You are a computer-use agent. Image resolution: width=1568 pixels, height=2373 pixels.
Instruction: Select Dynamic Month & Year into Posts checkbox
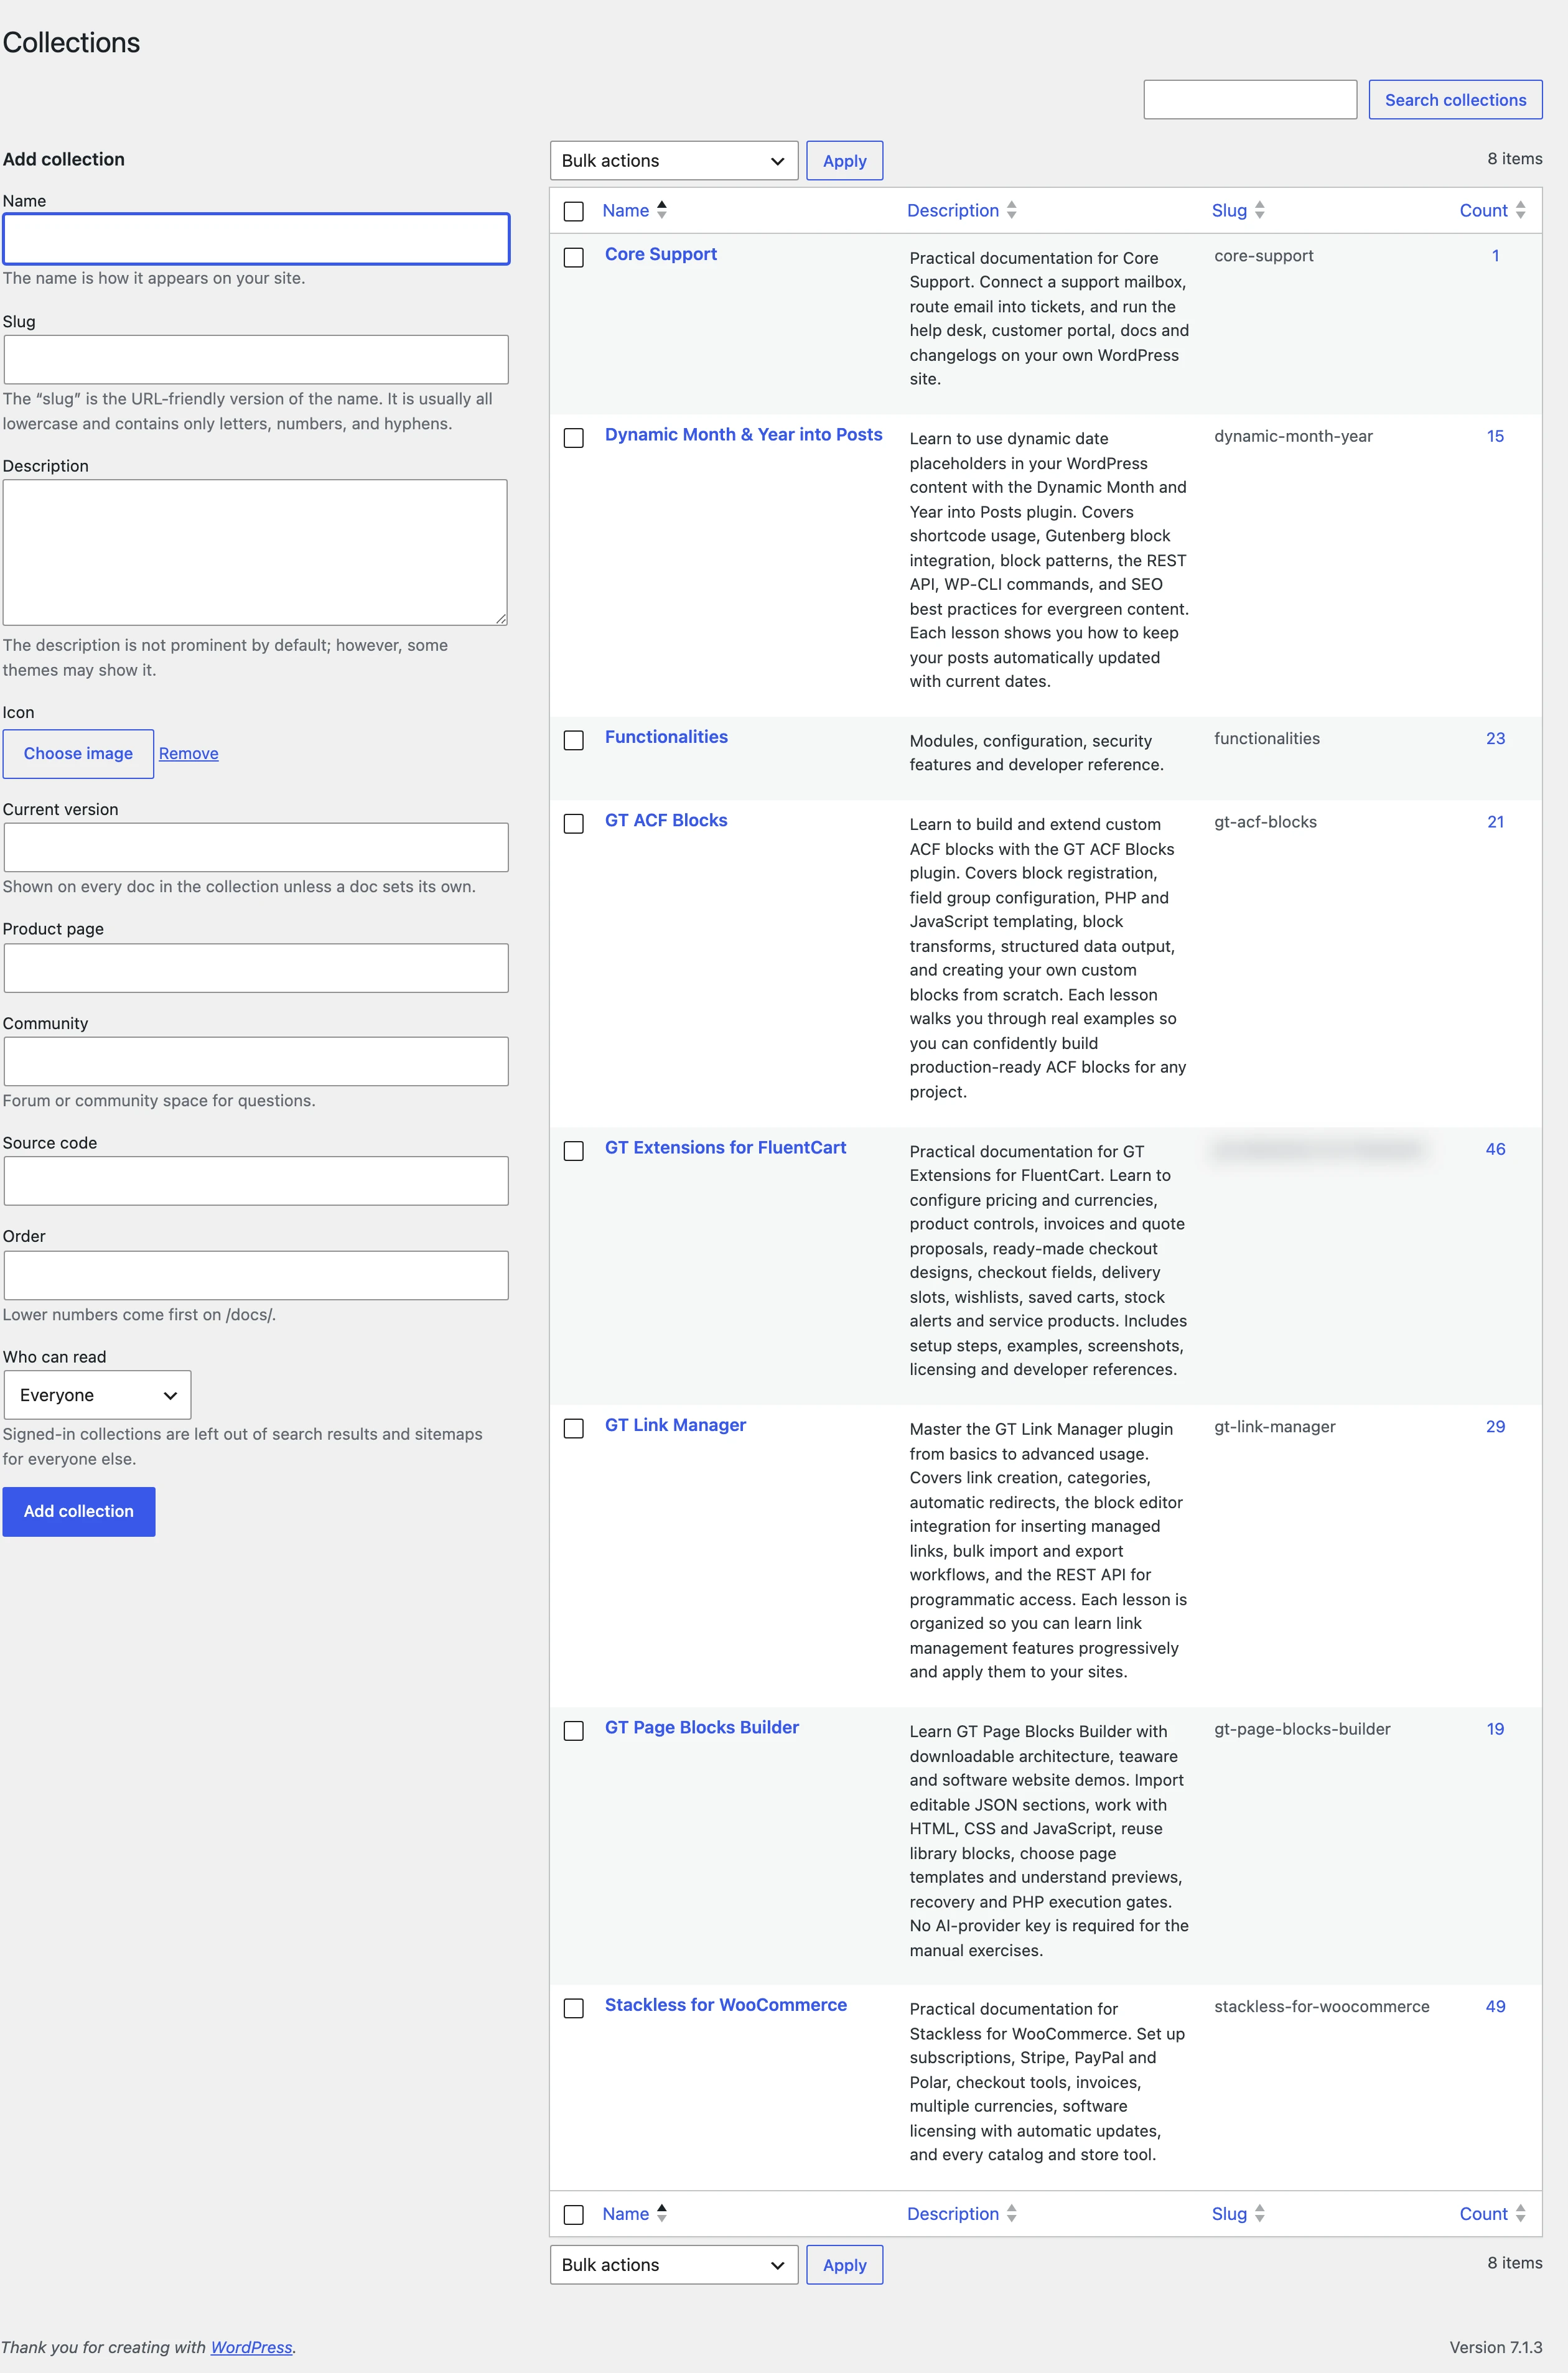[x=574, y=438]
